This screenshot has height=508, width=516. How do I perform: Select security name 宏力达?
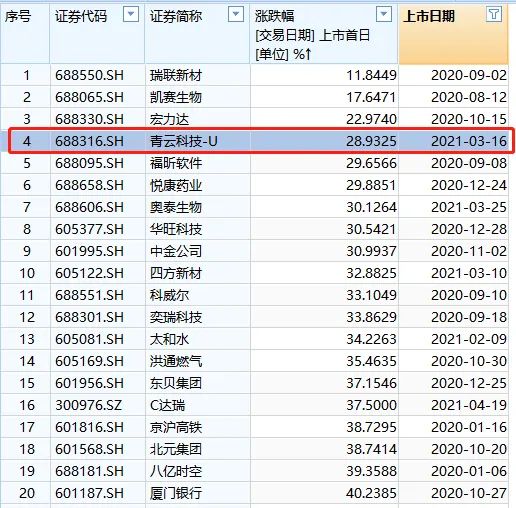169,119
